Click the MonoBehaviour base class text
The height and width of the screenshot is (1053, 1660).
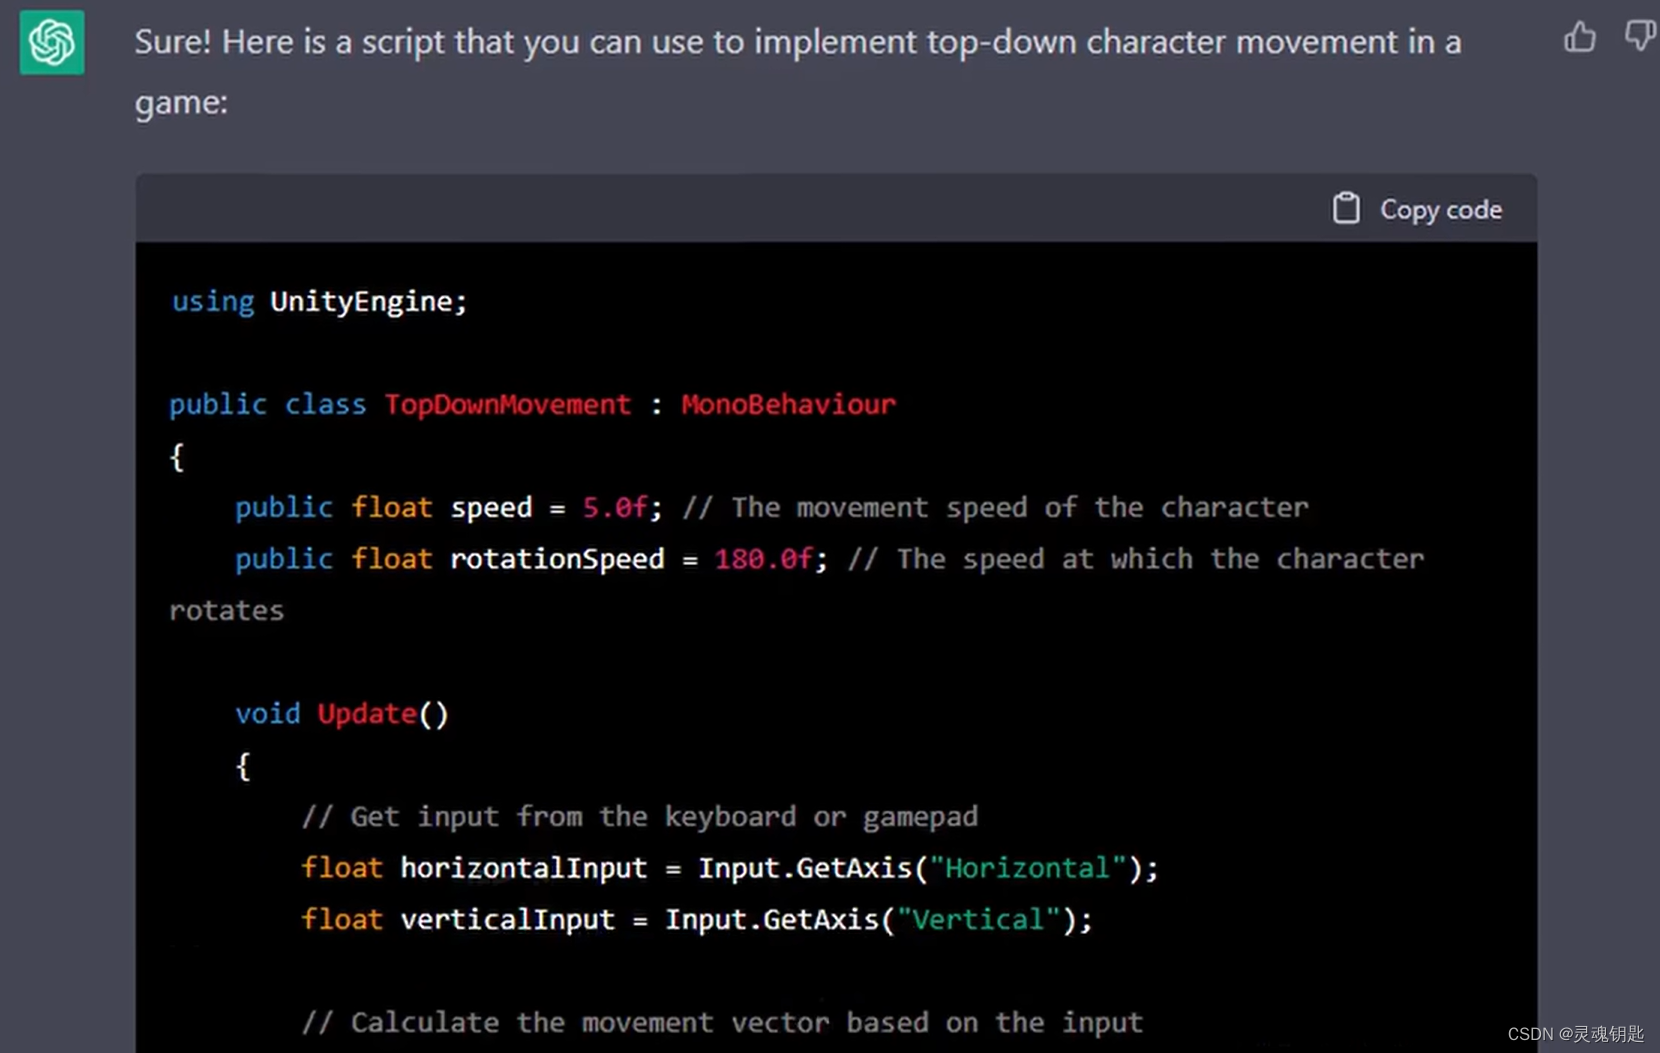click(788, 404)
